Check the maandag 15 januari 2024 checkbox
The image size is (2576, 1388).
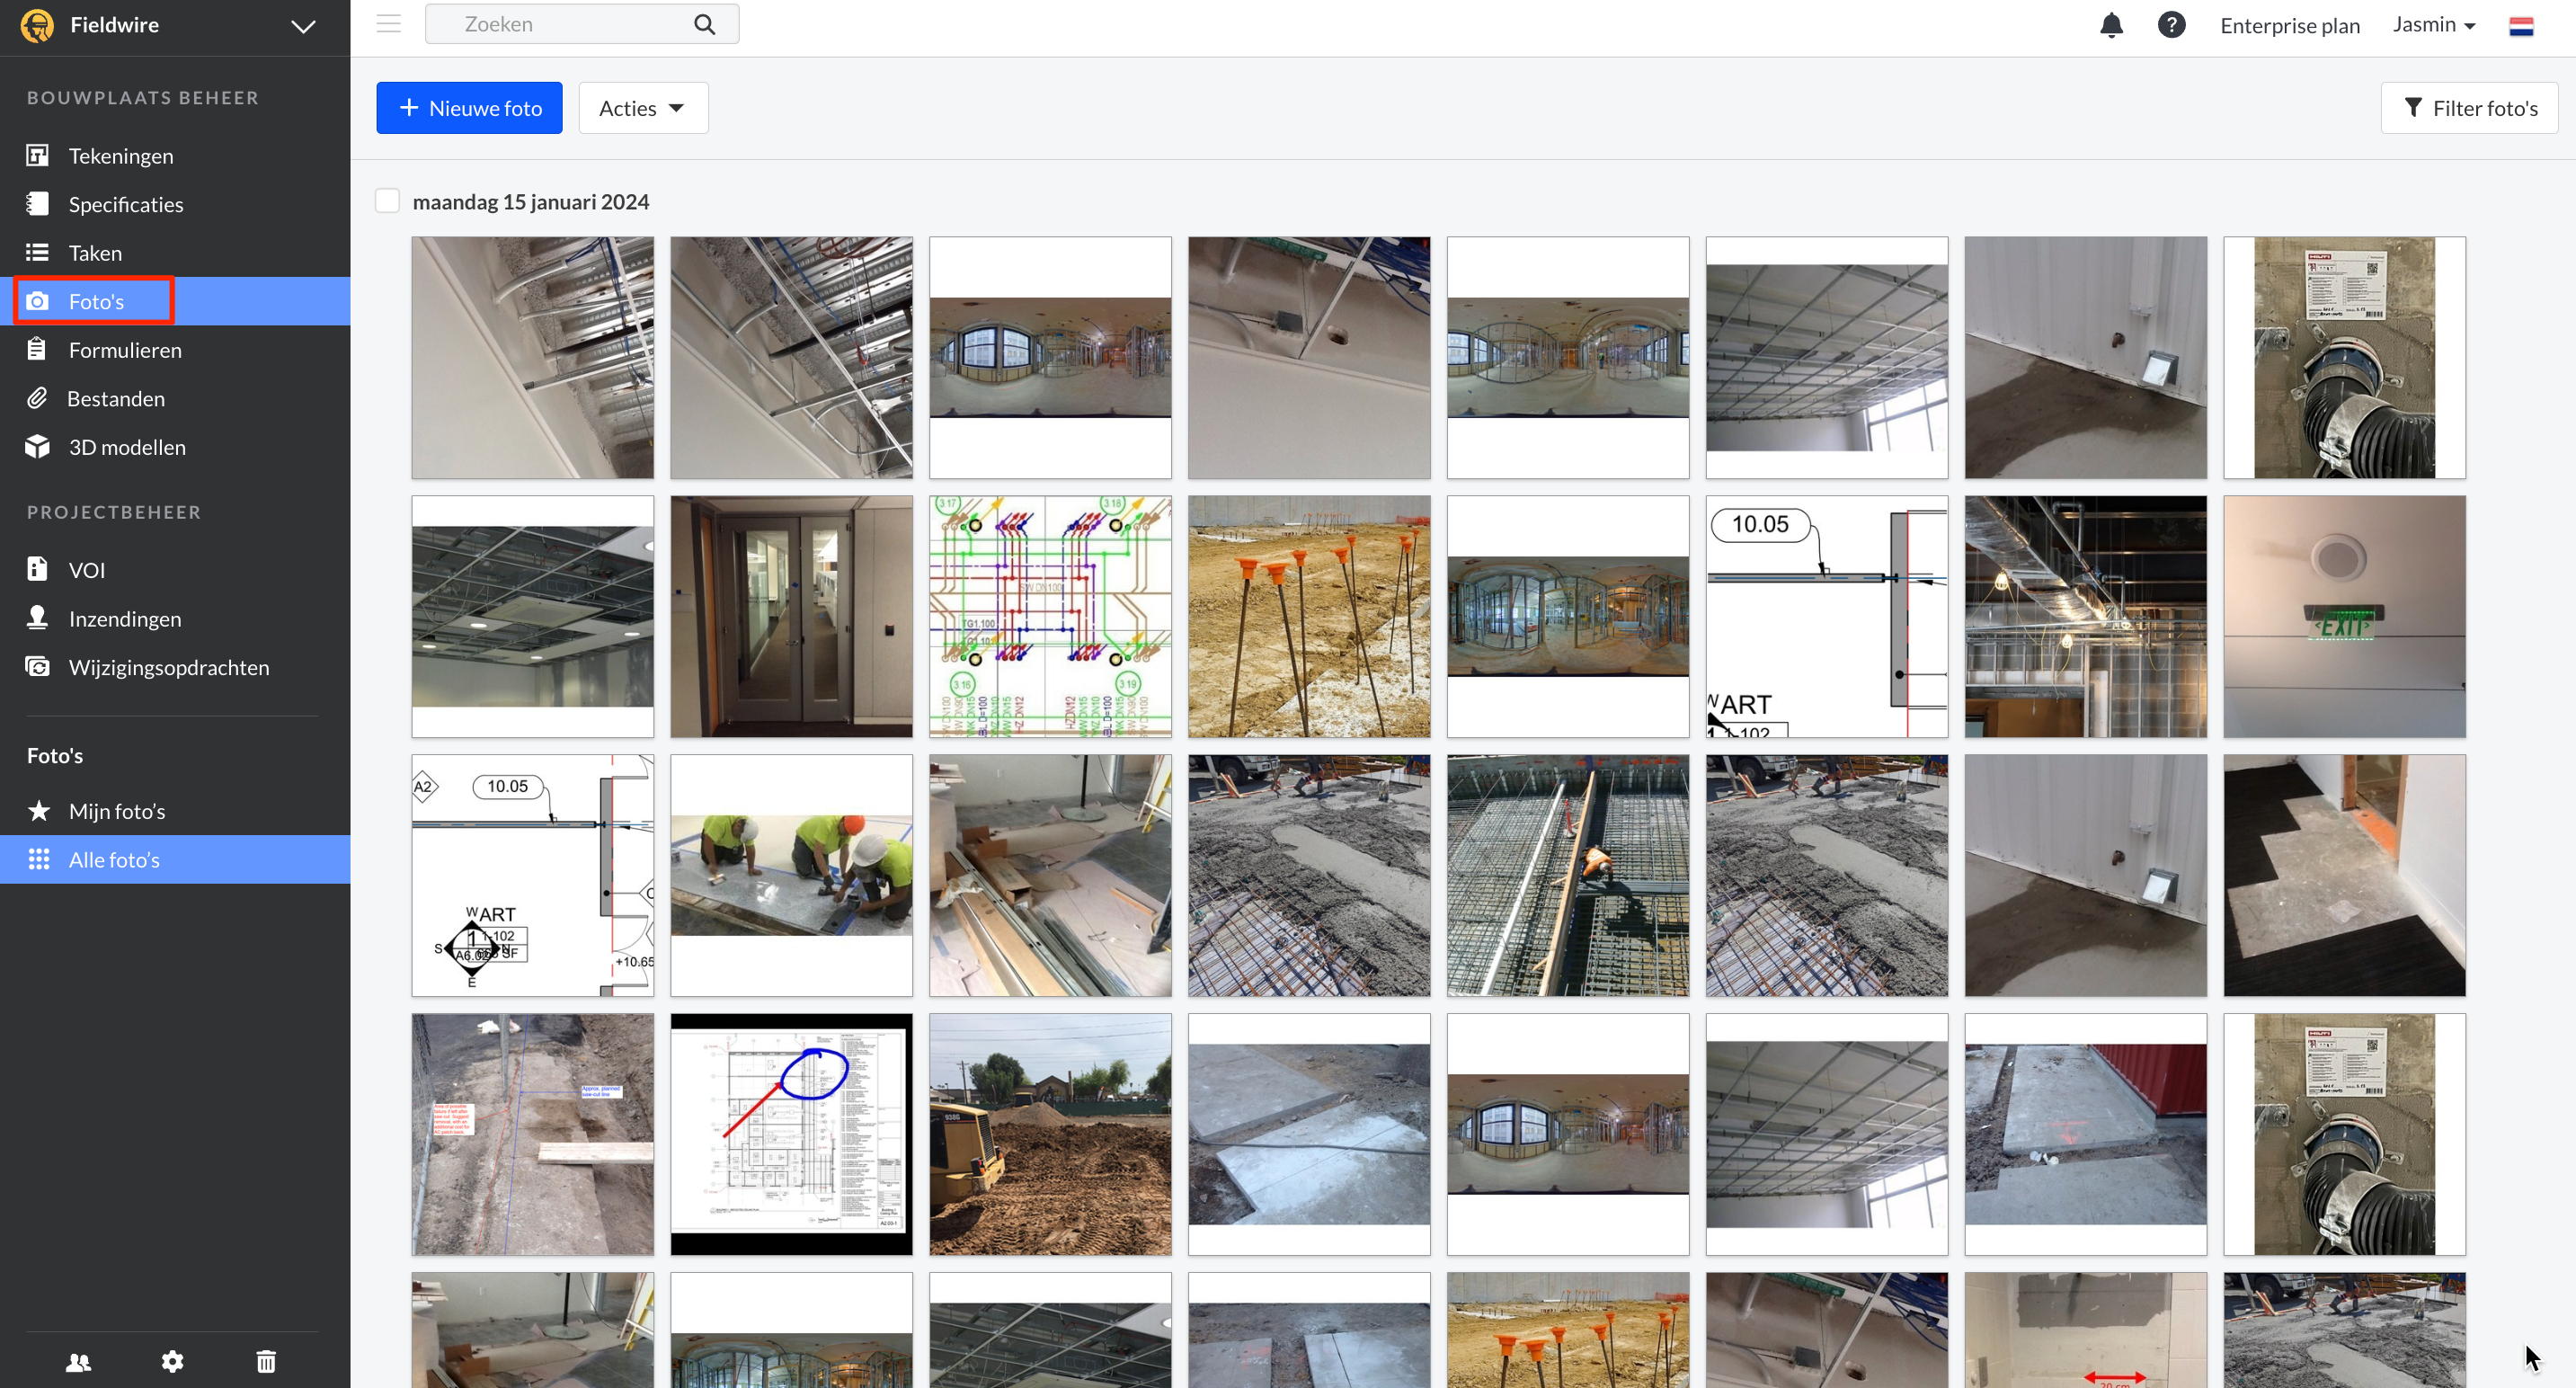tap(388, 201)
